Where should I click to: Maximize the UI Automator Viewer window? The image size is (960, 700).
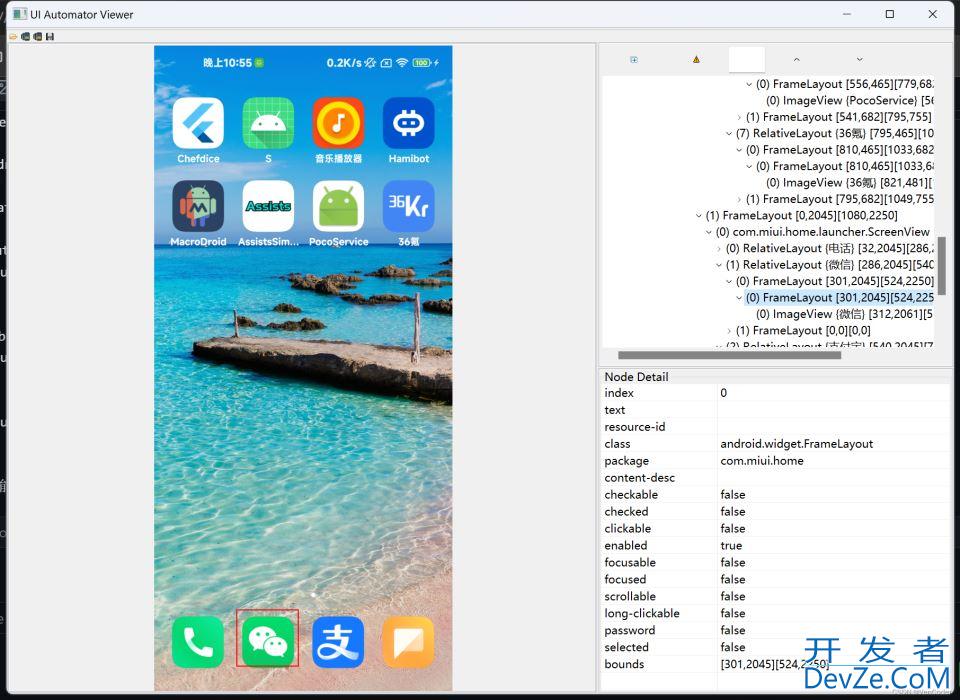[890, 14]
